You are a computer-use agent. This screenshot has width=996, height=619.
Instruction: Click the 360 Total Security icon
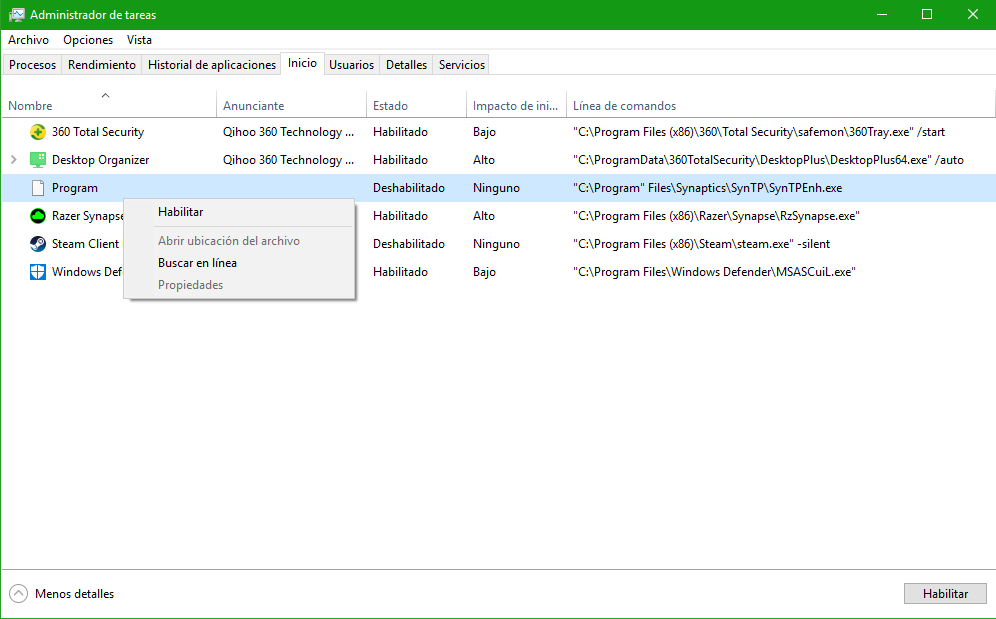pyautogui.click(x=38, y=132)
